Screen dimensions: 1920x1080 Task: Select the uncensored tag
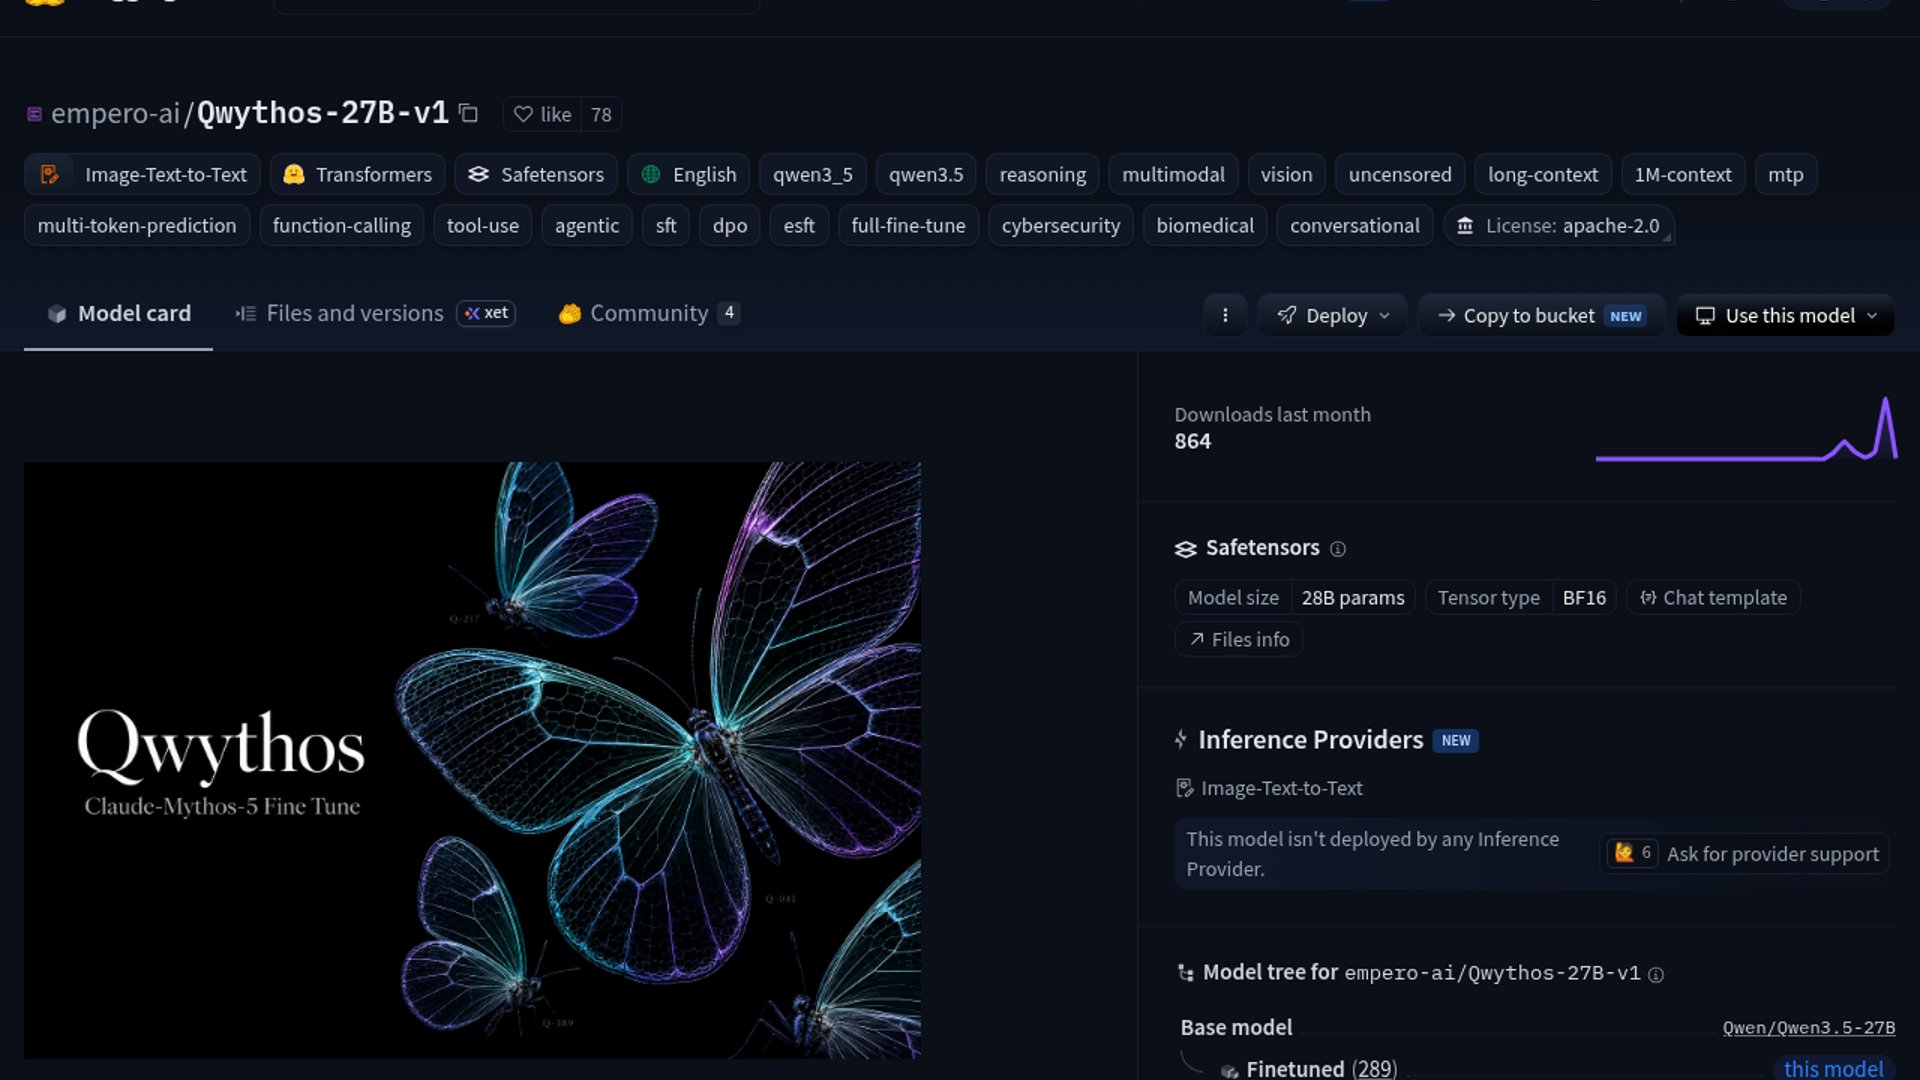(1400, 174)
